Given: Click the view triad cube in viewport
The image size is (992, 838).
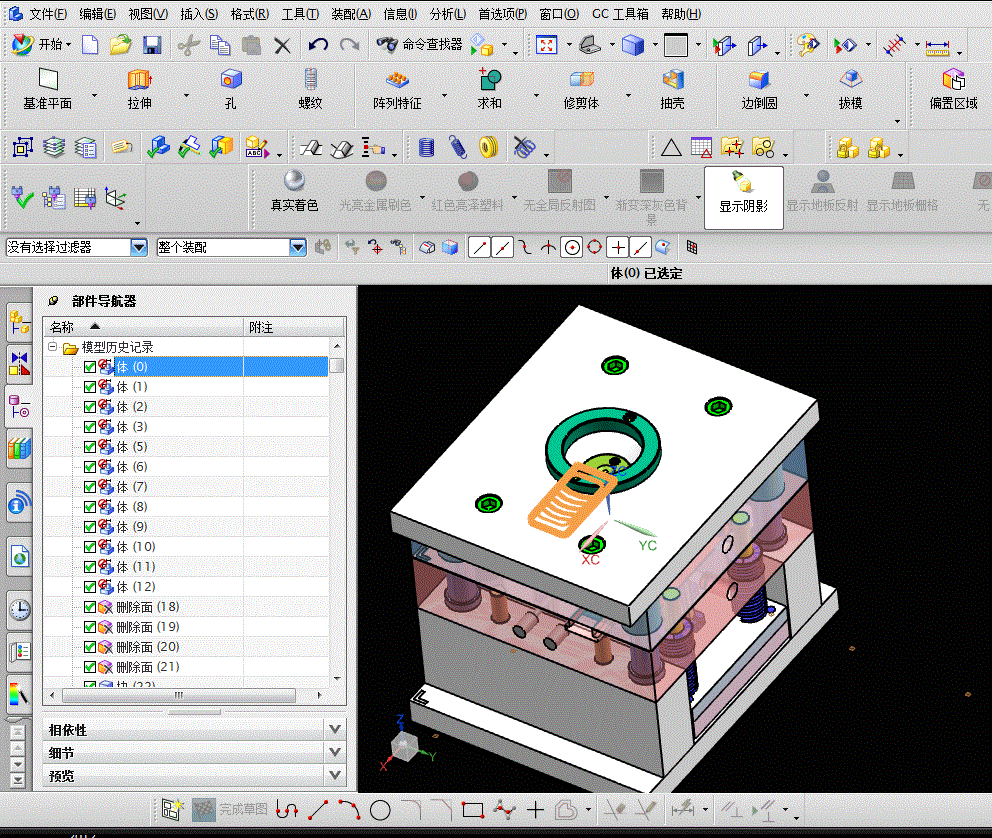Looking at the screenshot, I should point(403,746).
